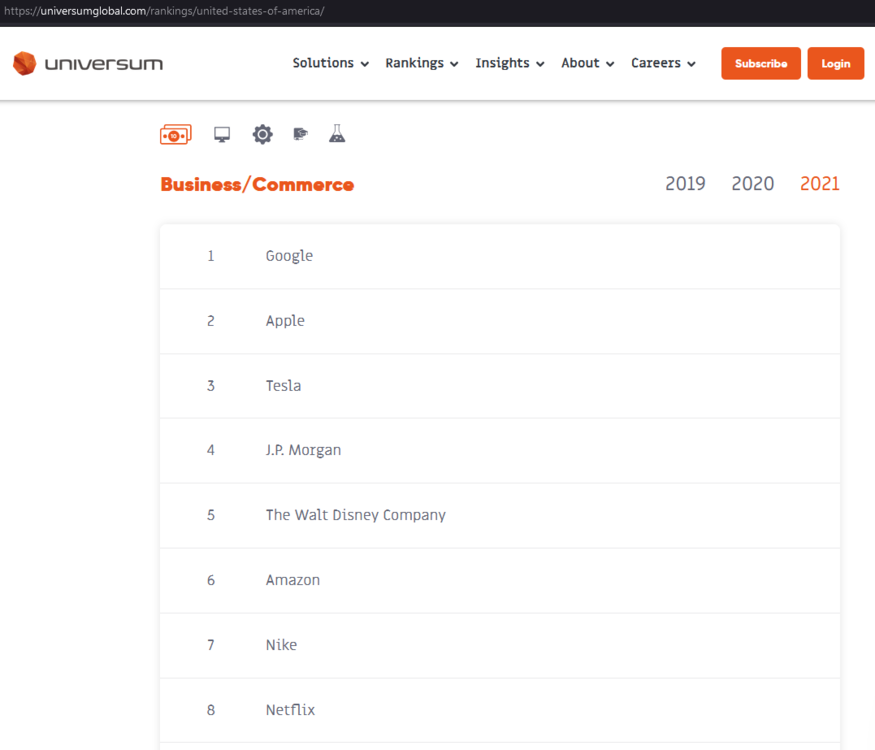Expand the Solutions dropdown menu

[330, 63]
